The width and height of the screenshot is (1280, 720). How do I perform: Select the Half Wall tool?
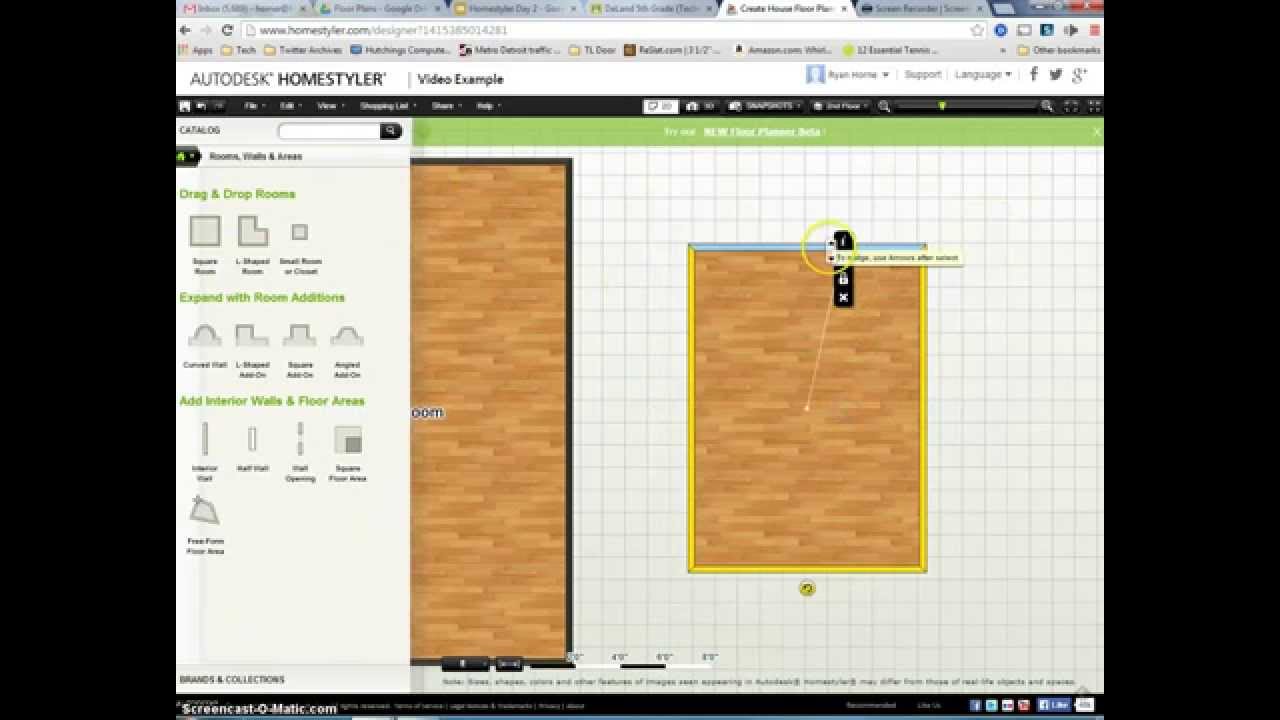tap(252, 439)
